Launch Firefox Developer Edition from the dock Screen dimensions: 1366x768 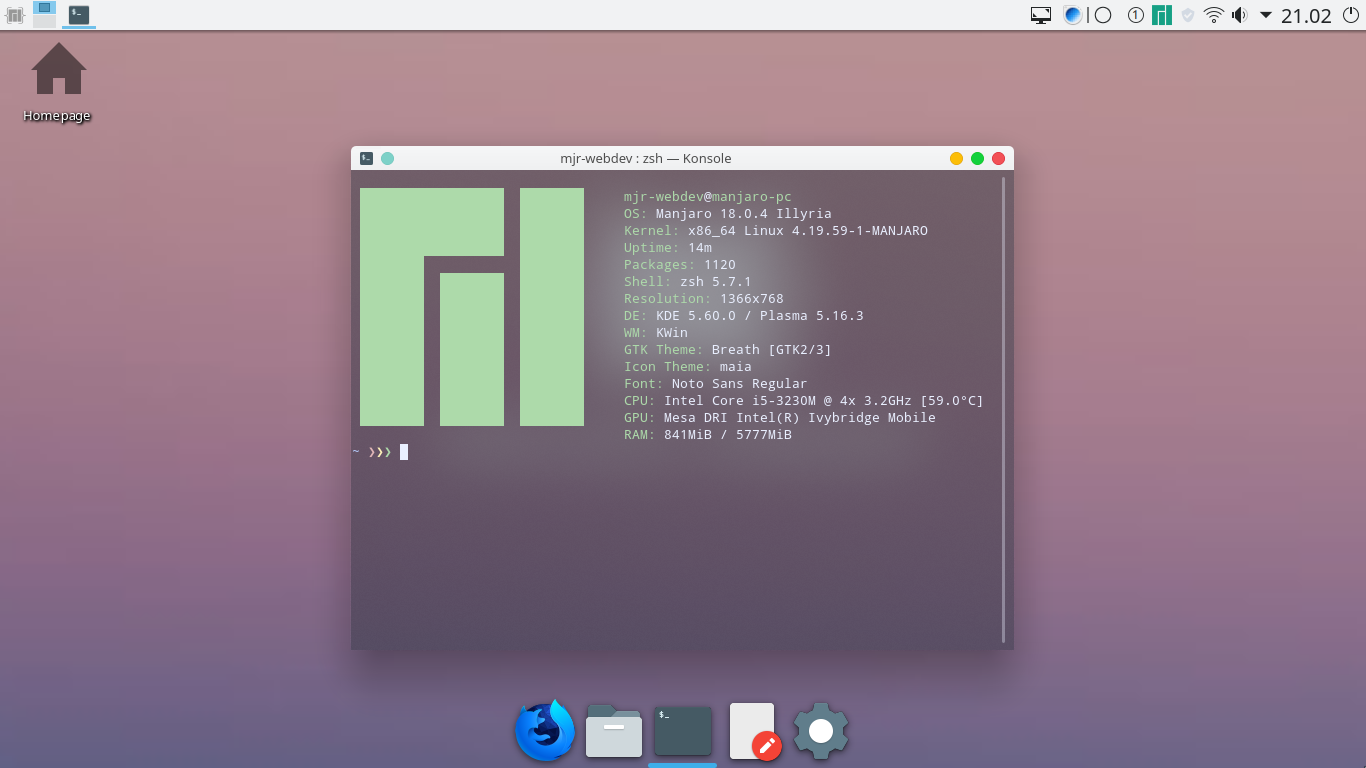545,731
